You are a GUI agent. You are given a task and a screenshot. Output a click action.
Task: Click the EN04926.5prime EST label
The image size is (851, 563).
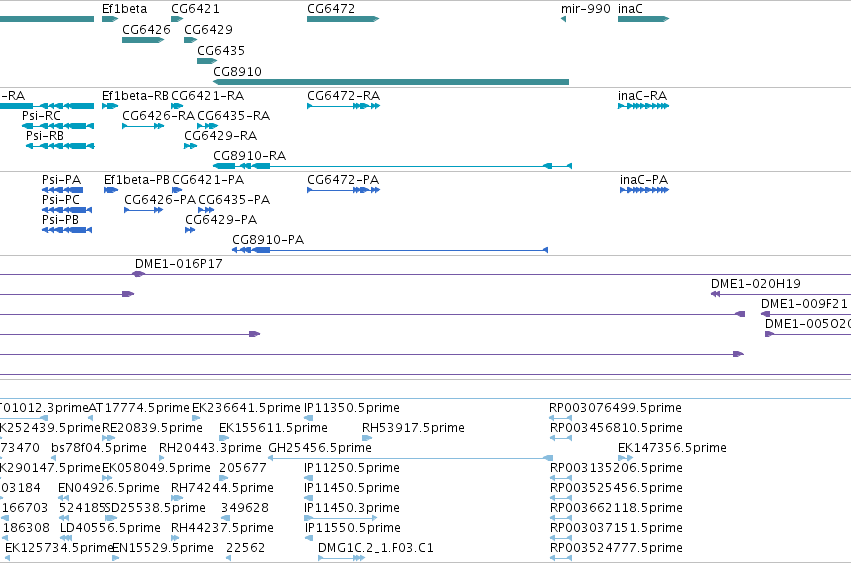tap(109, 488)
